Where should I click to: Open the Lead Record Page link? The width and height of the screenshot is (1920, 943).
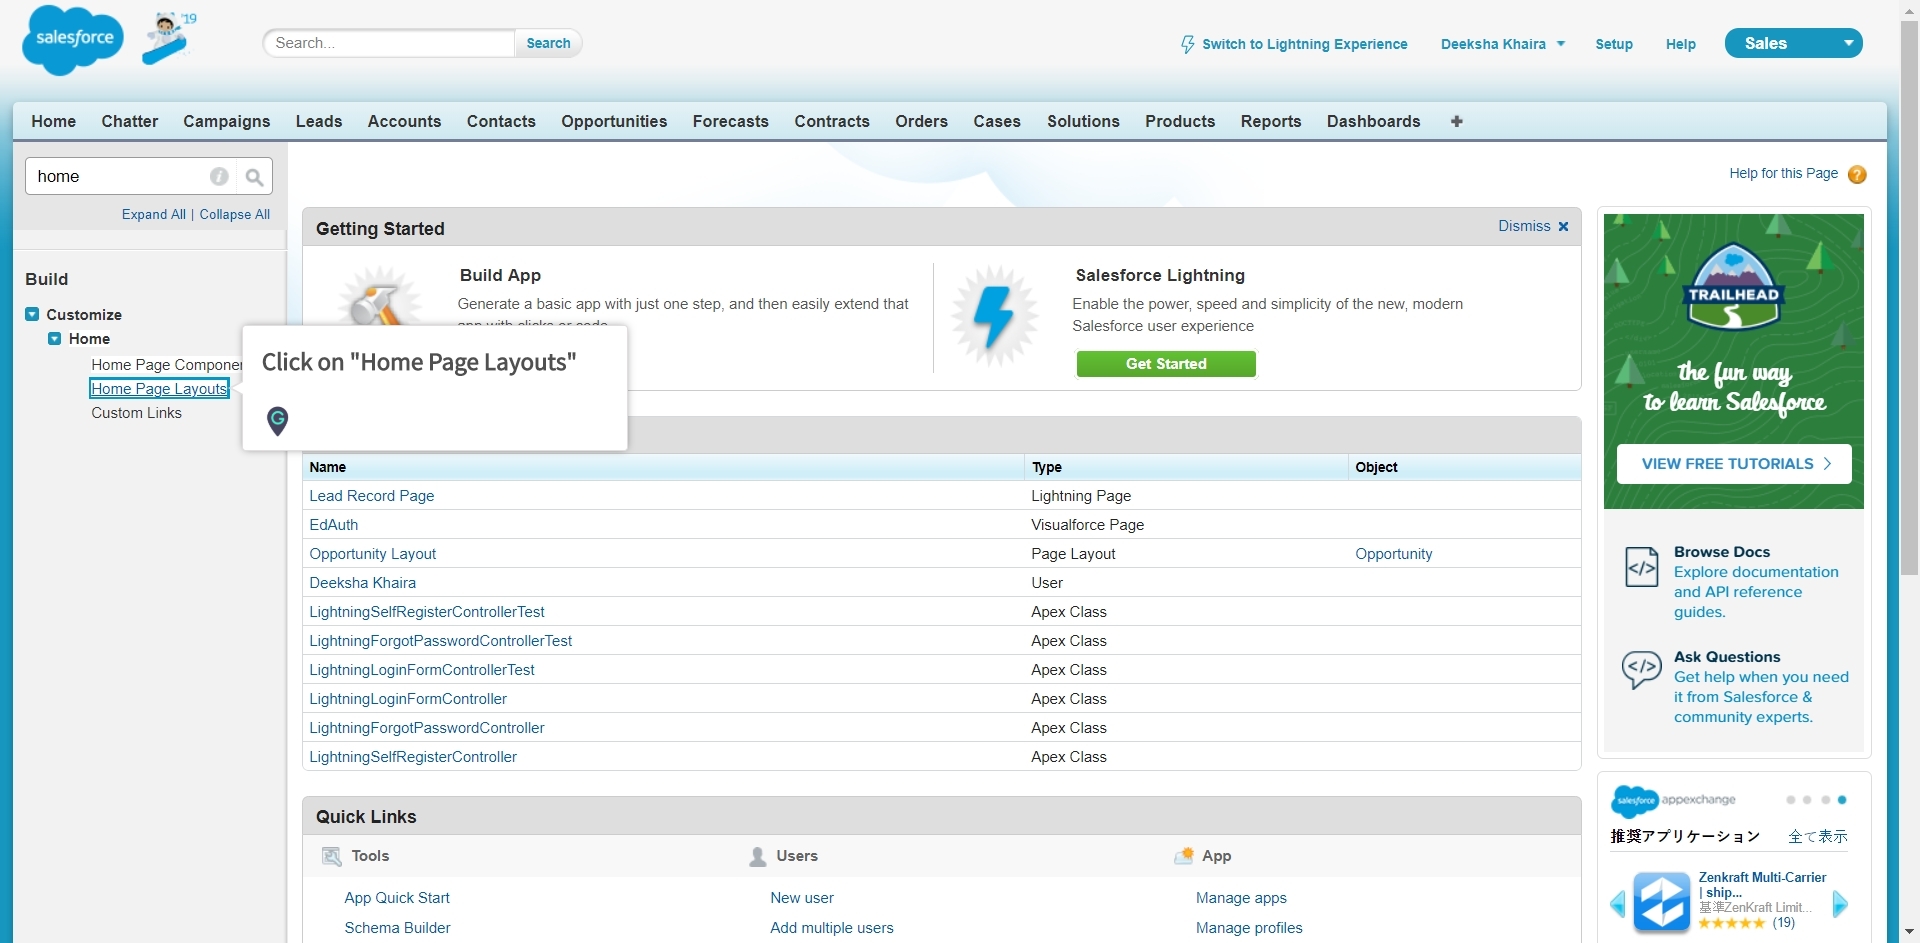pos(371,496)
